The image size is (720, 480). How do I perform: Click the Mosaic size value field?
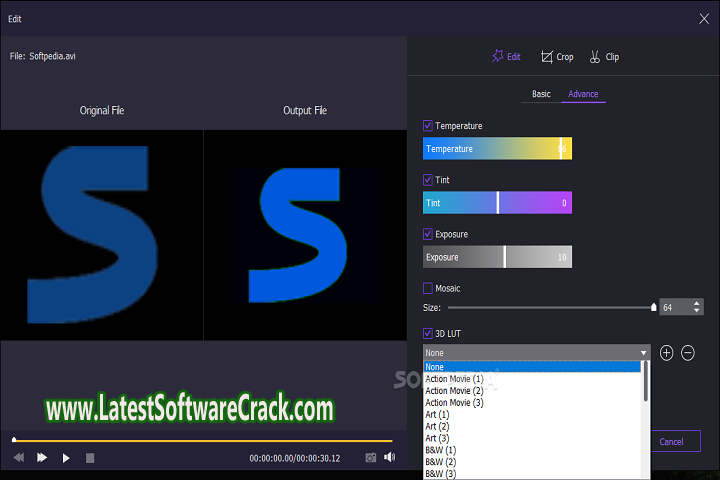click(672, 308)
